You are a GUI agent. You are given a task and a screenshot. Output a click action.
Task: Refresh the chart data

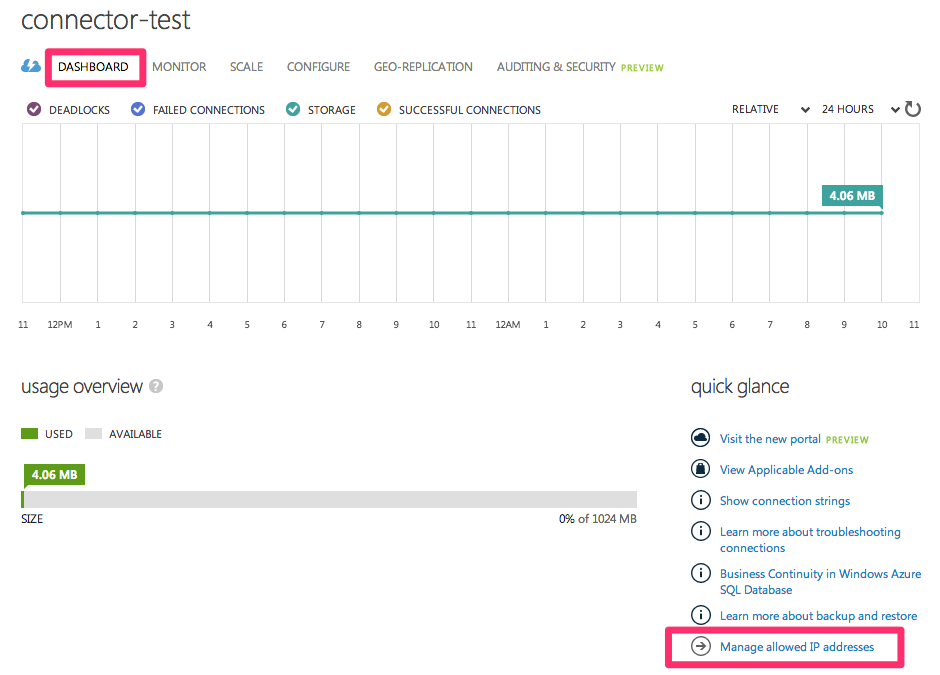[913, 109]
